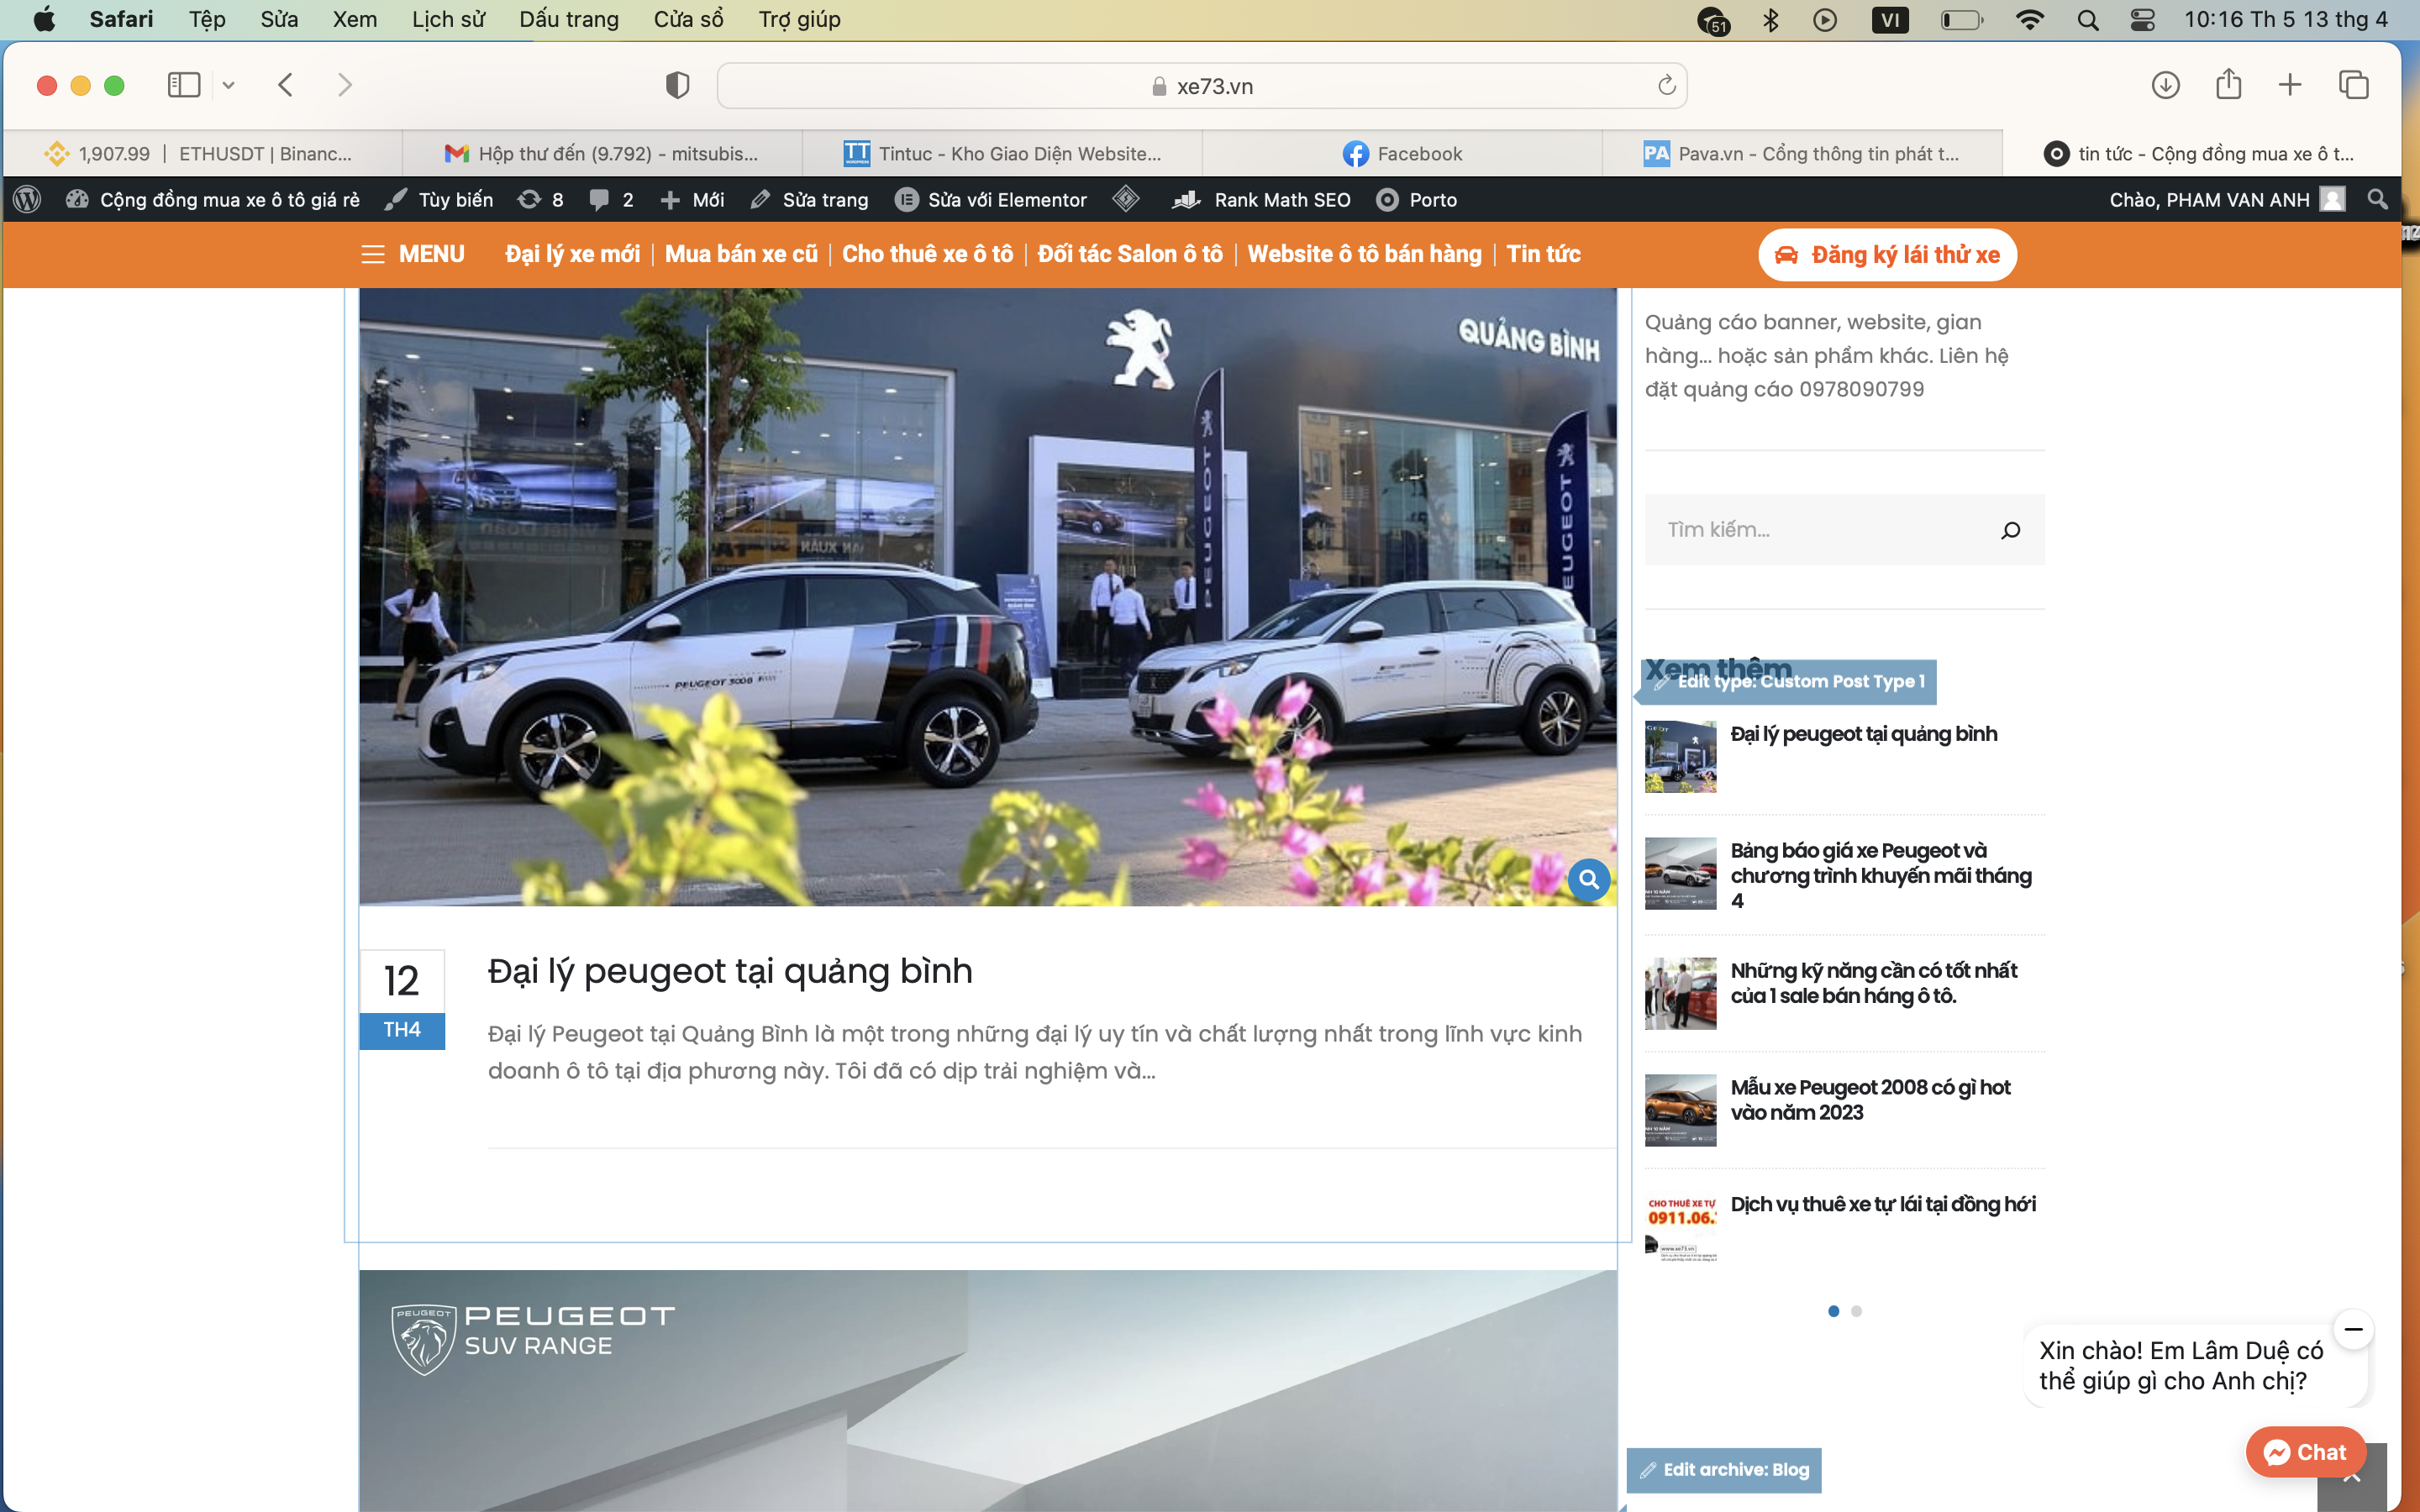Click the magnifier icon on the Peugeot image

pyautogui.click(x=1588, y=880)
